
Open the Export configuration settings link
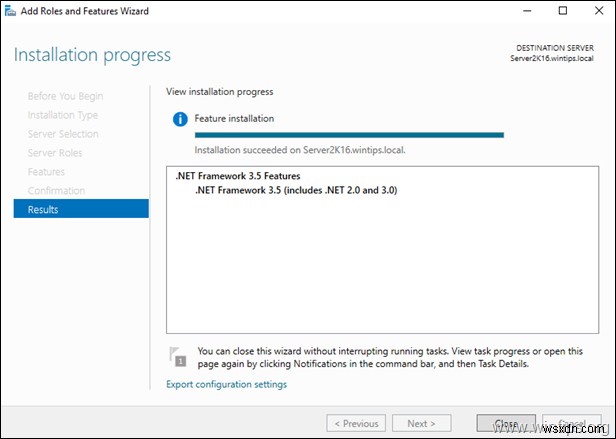pos(226,384)
